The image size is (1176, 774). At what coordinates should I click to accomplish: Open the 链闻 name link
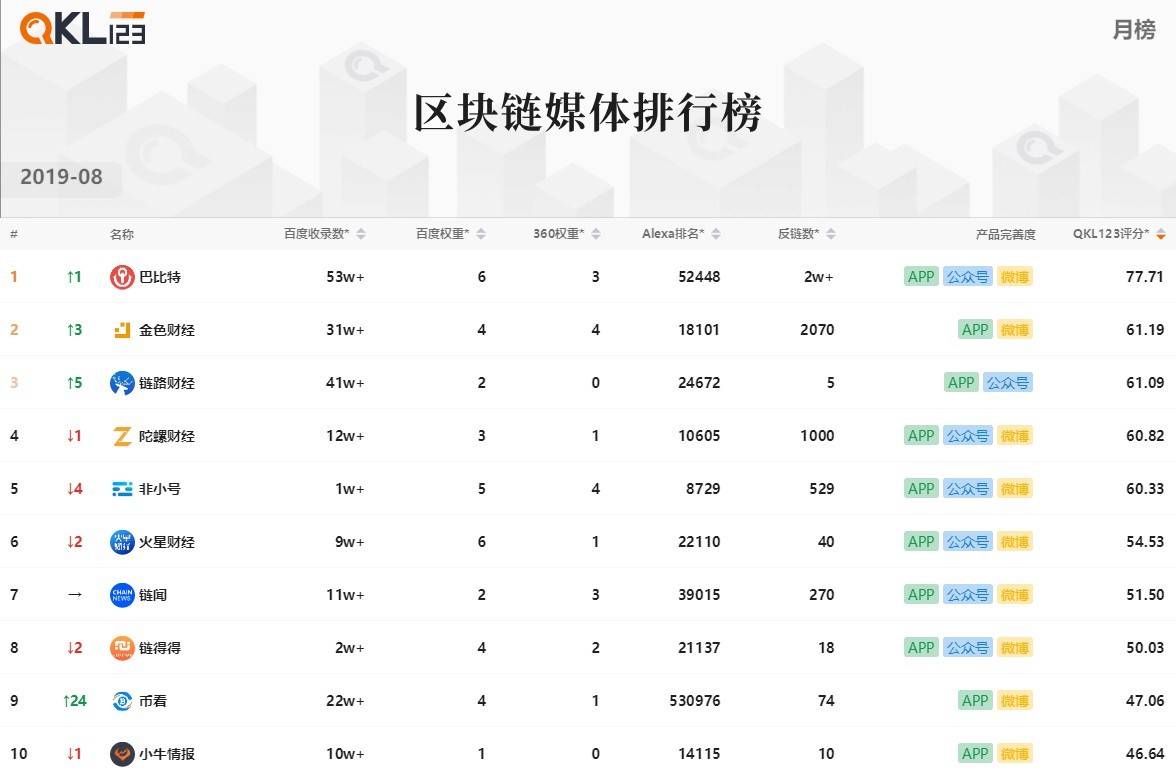coord(153,595)
